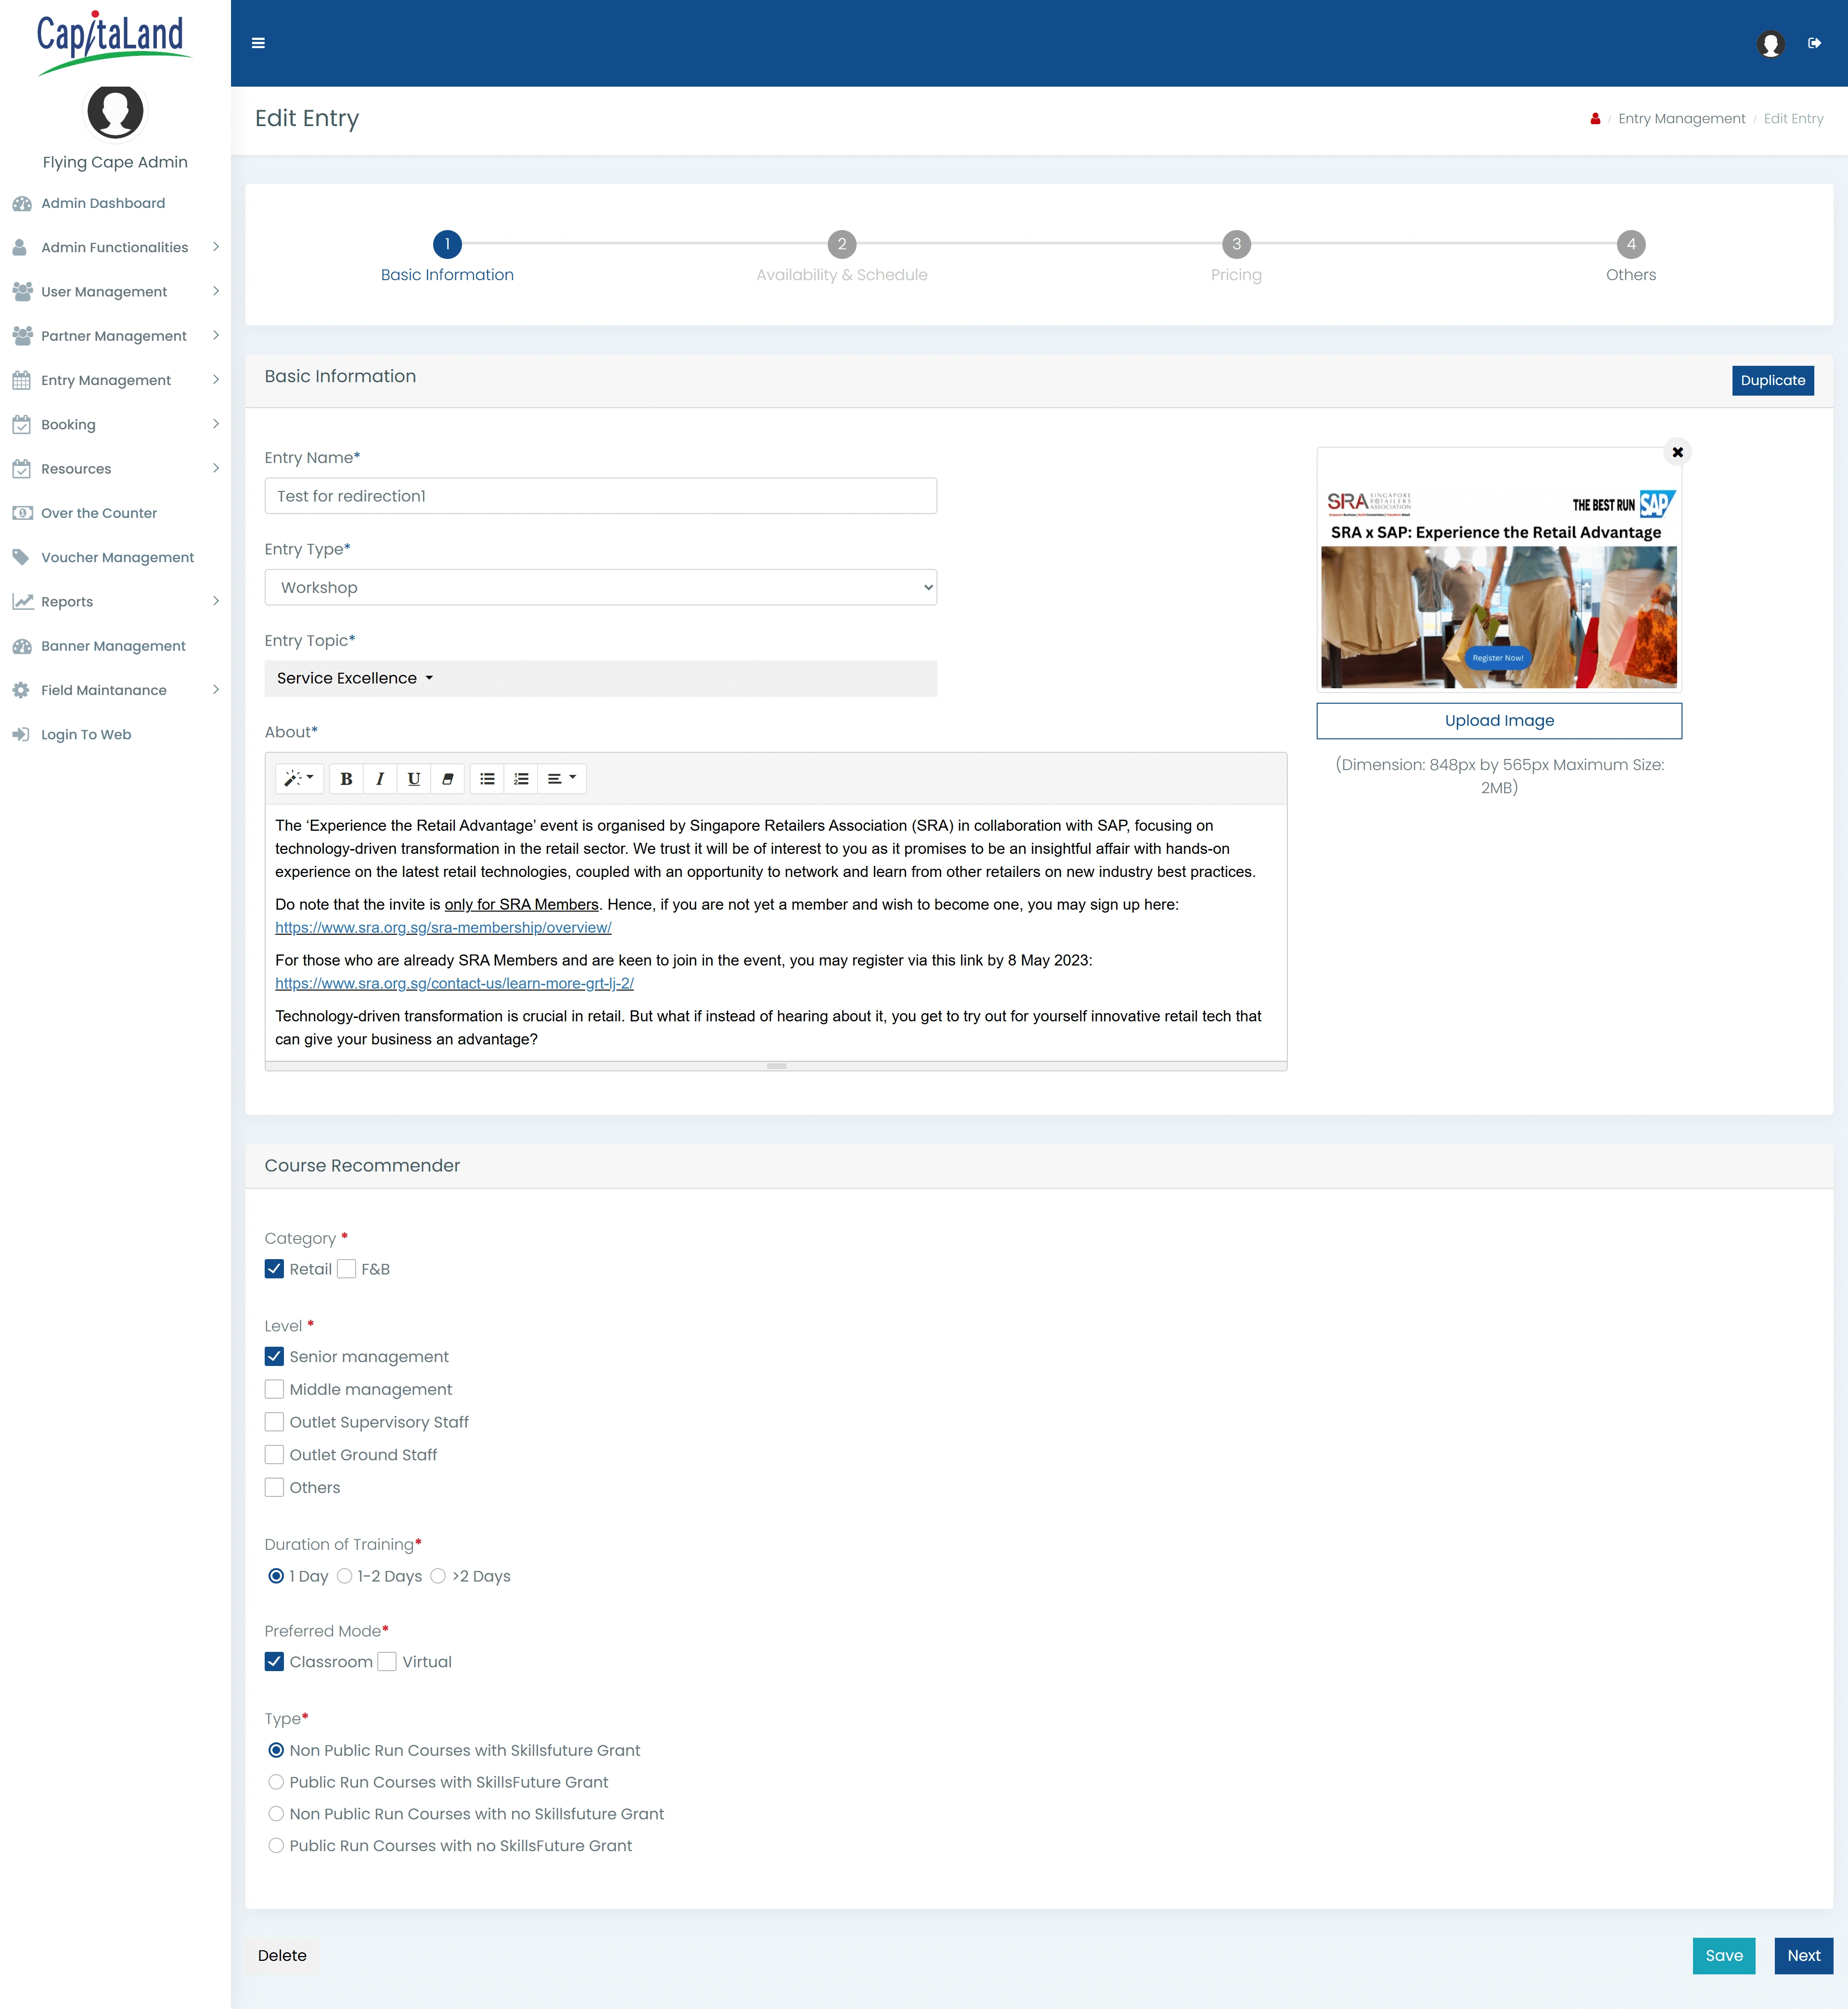Apply italic formatting in editor toolbar
Image resolution: width=1848 pixels, height=2009 pixels.
(x=380, y=779)
